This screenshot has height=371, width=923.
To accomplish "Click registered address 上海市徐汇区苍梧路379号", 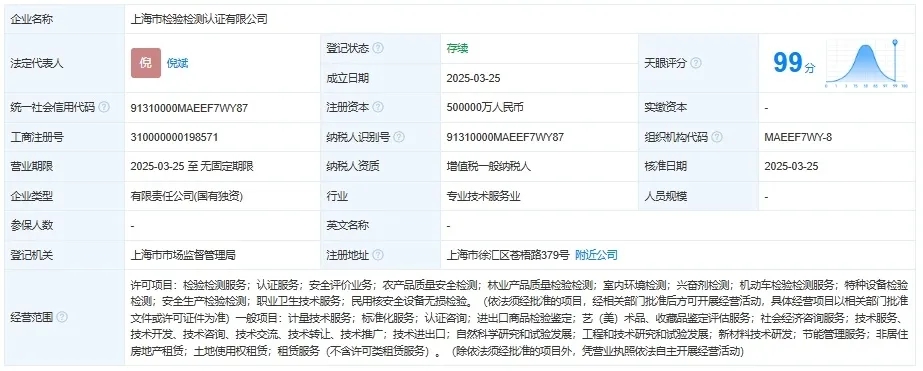I will (x=508, y=256).
